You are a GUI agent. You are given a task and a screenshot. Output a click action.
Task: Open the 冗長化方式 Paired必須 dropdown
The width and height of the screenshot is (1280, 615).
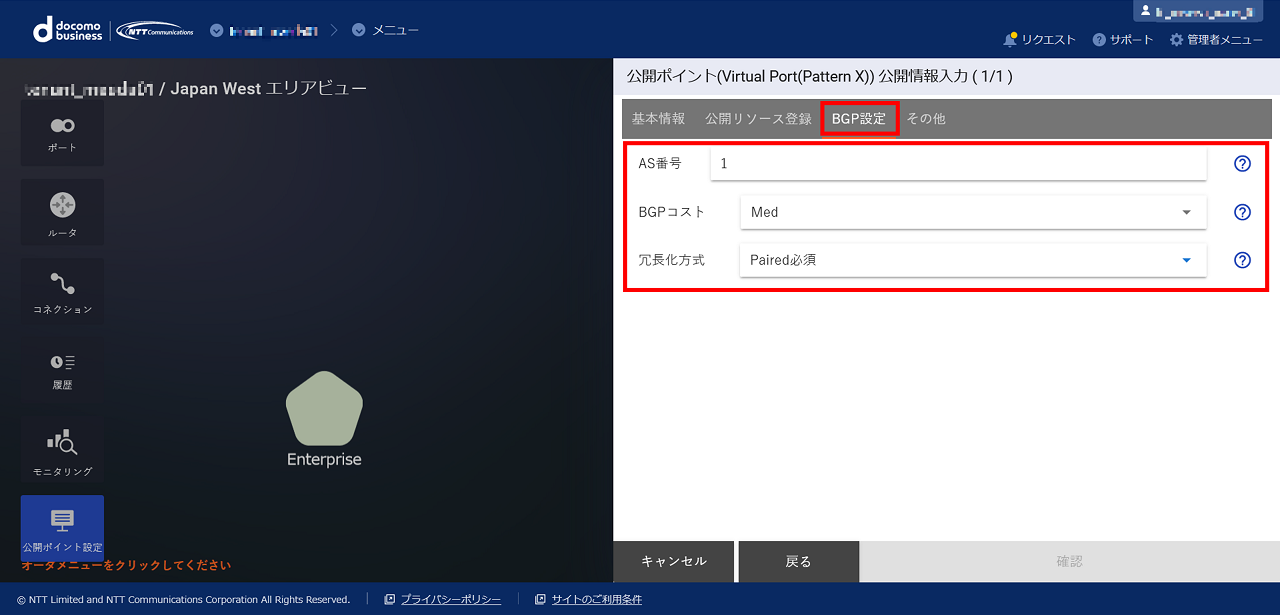pyautogui.click(x=973, y=260)
